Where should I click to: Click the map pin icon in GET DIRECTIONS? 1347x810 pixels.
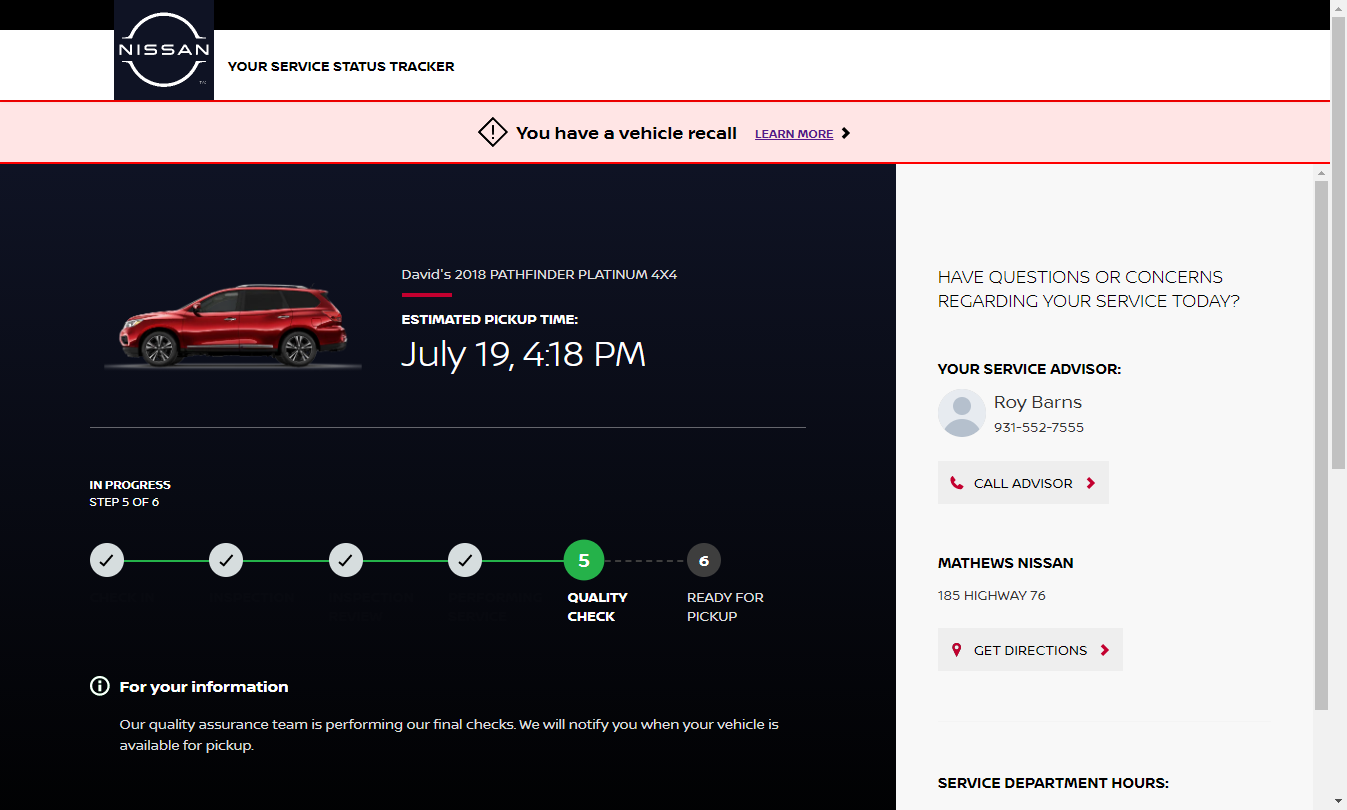click(x=957, y=650)
